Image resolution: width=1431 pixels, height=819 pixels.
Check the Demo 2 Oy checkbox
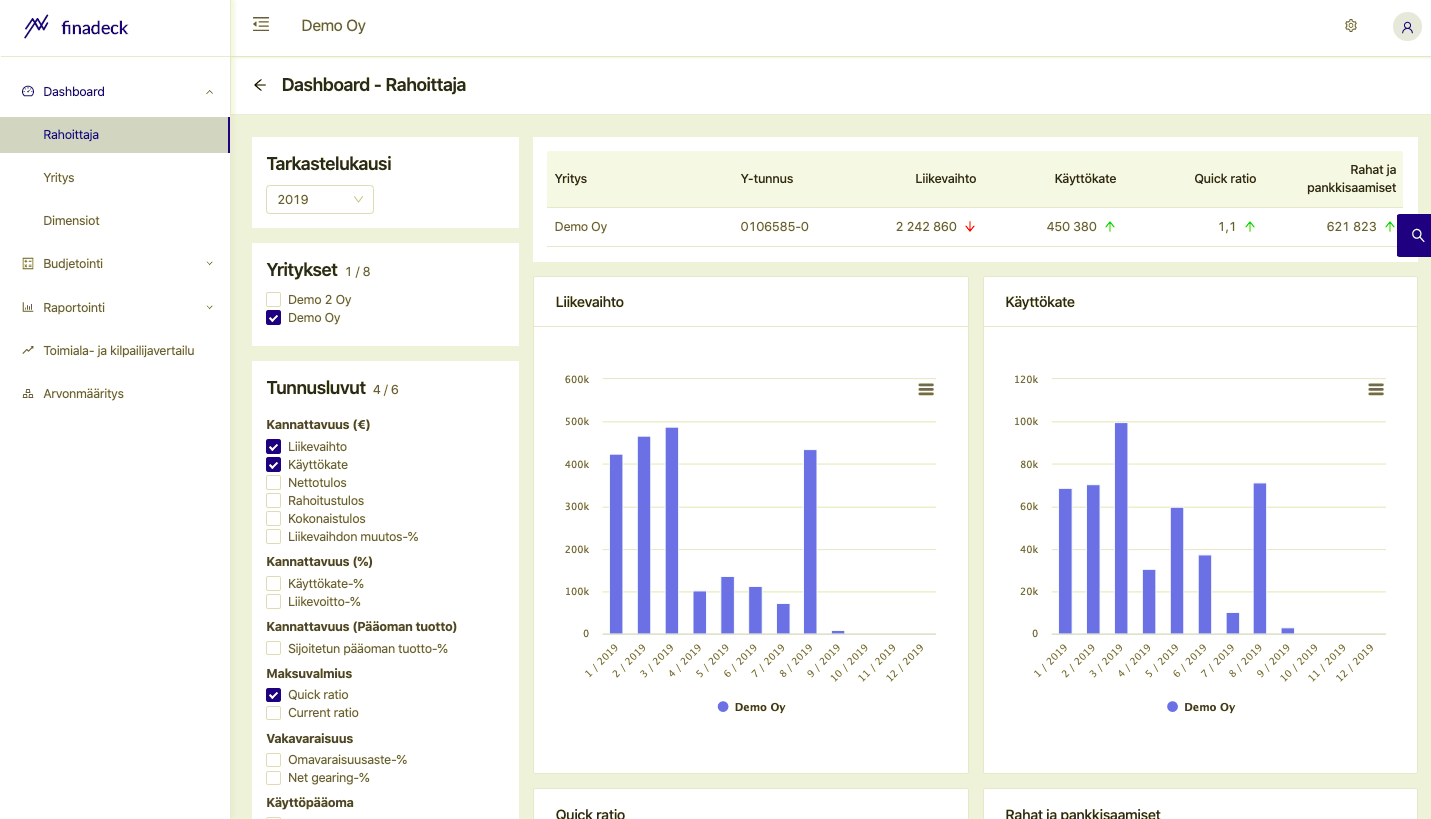273,300
